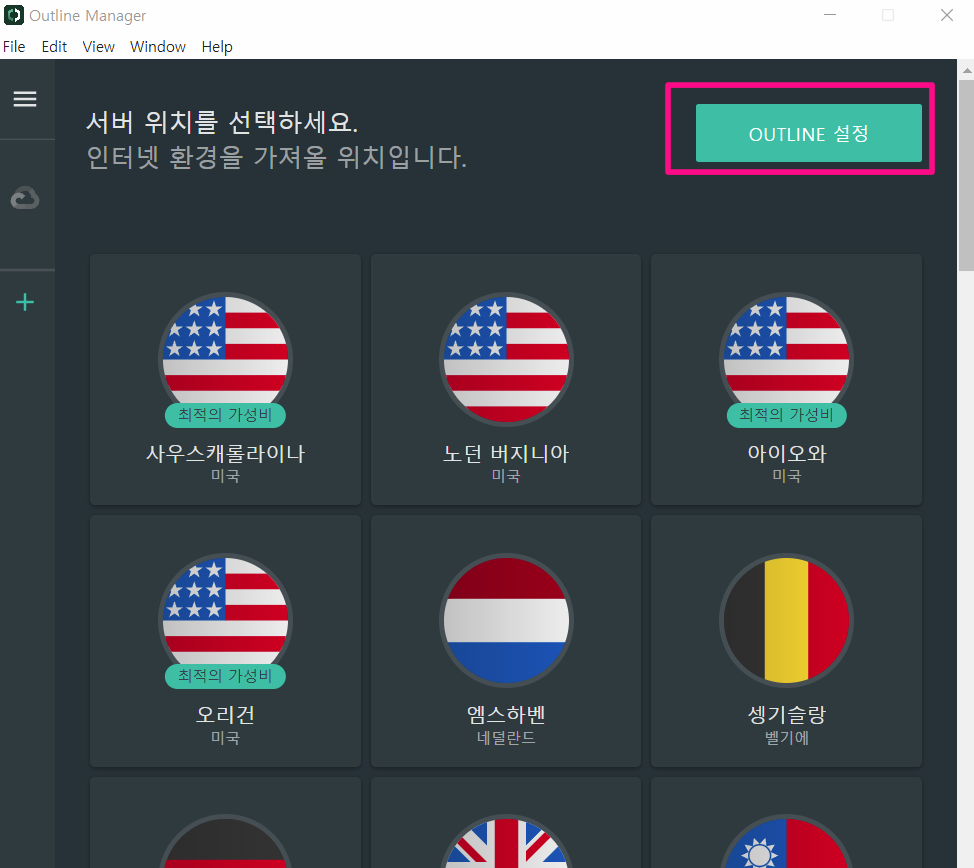
Task: Choose the 엠스하벤 Netherlands location card
Action: 506,641
